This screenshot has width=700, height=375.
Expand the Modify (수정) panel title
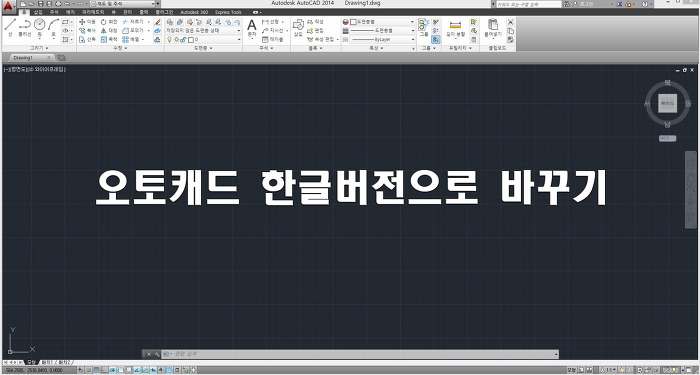[x=121, y=48]
